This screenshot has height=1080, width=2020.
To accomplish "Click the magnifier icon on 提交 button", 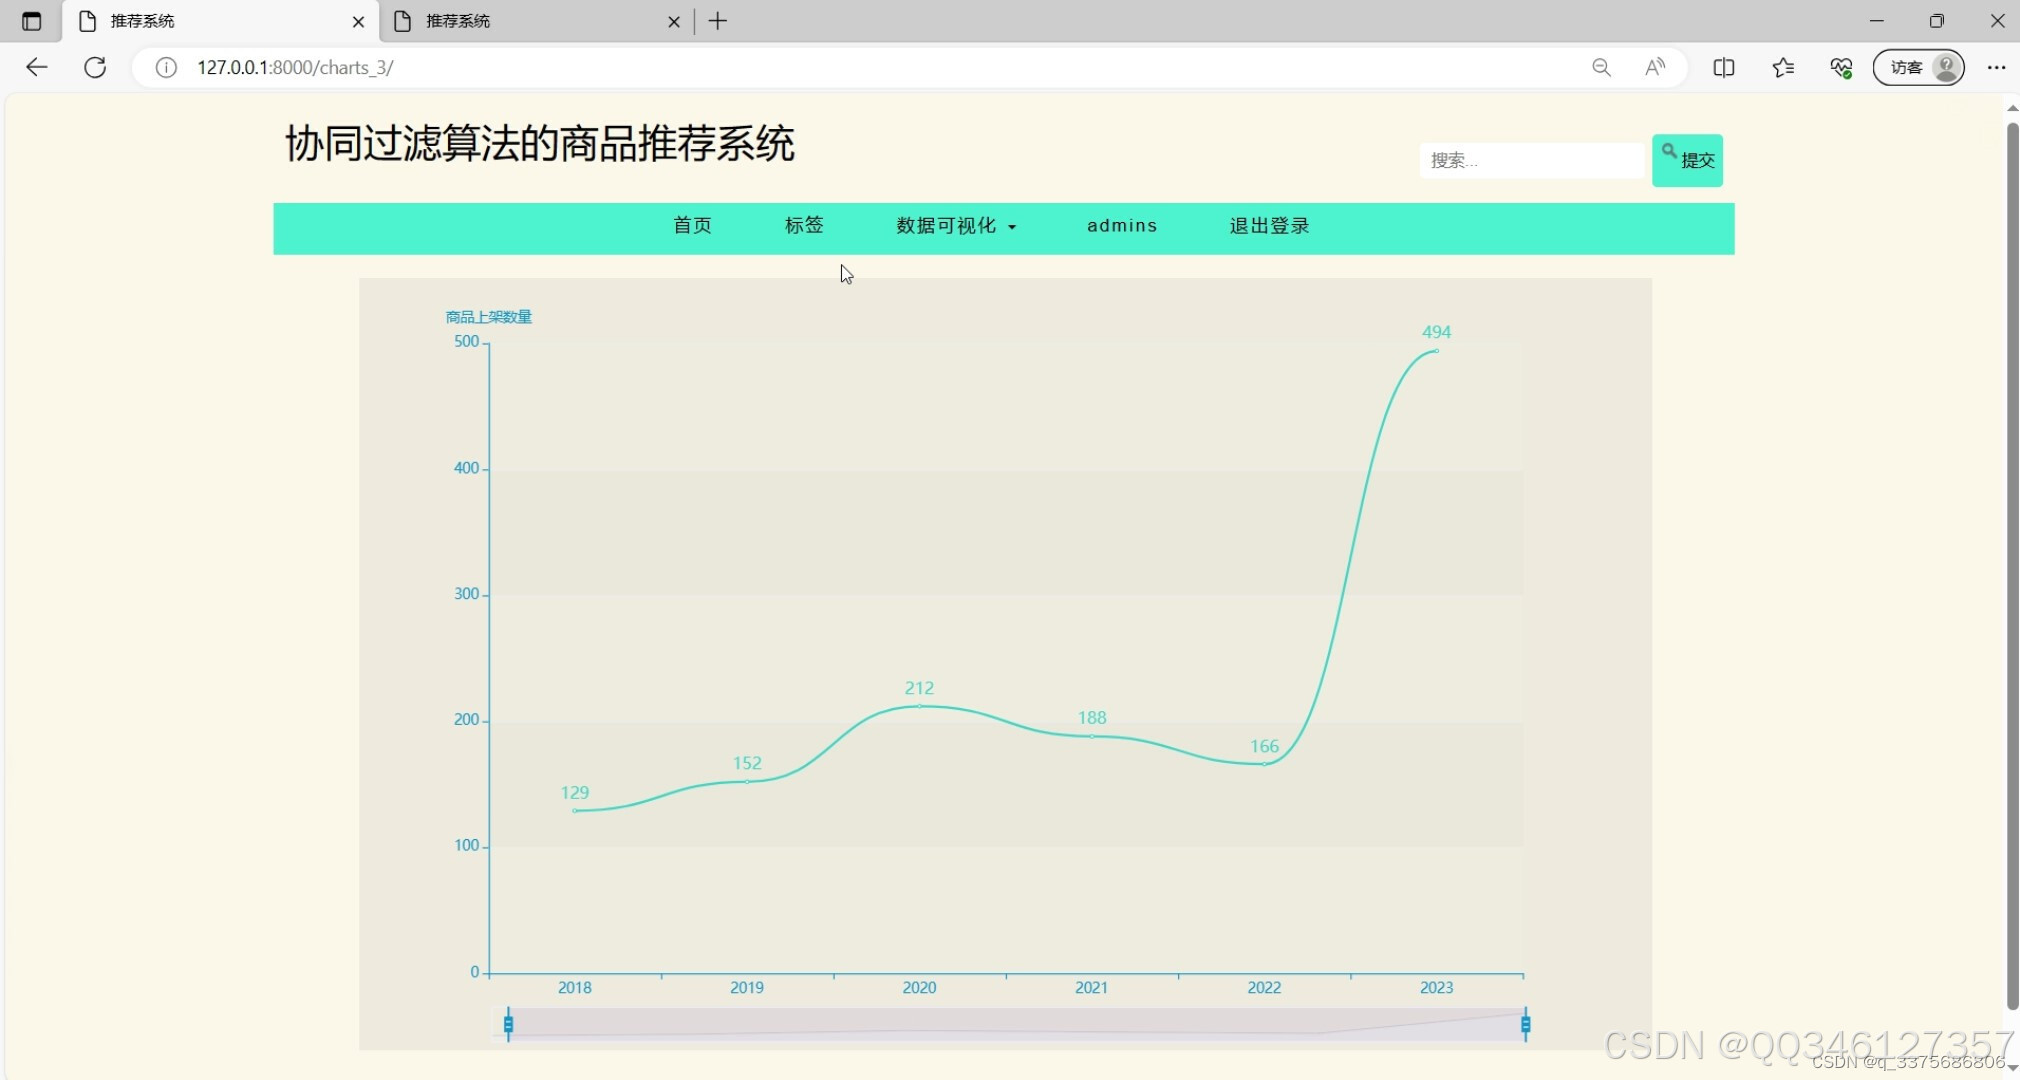I will pyautogui.click(x=1668, y=152).
